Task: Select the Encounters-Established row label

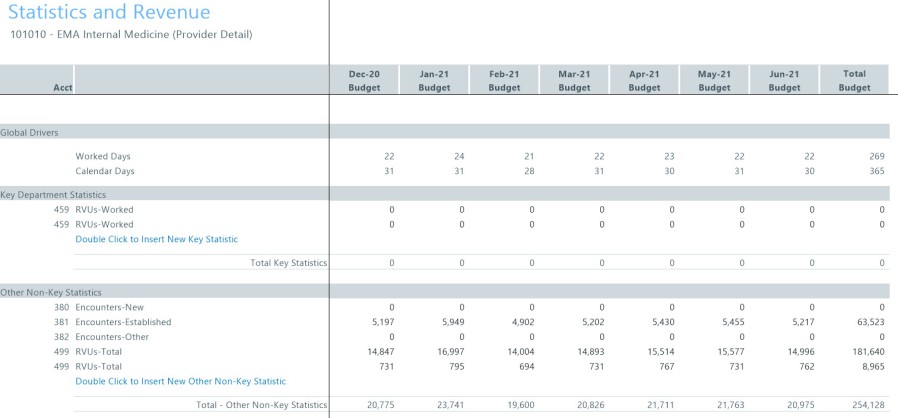Action: click(123, 322)
